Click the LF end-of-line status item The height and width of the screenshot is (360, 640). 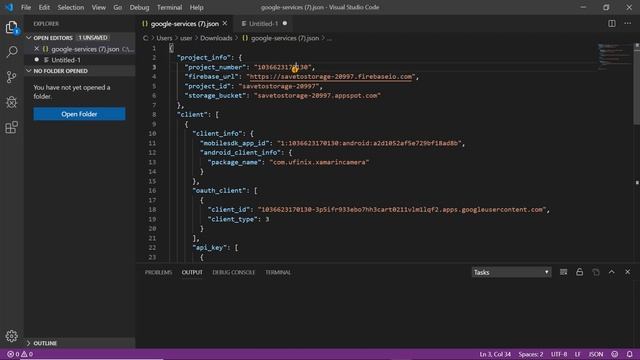coord(578,354)
